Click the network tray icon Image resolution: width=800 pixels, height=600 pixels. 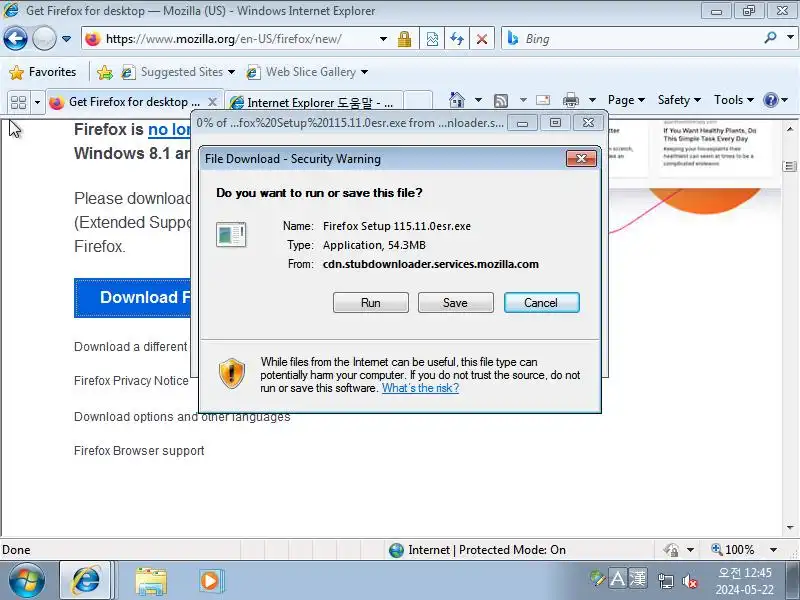(665, 581)
